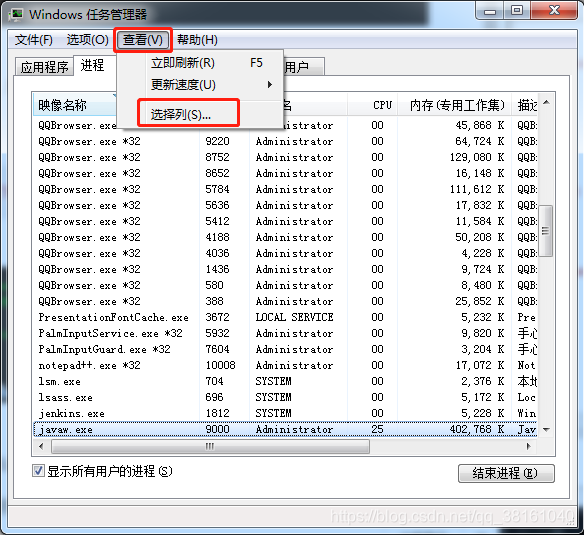Close the Task Manager window

(x=554, y=11)
